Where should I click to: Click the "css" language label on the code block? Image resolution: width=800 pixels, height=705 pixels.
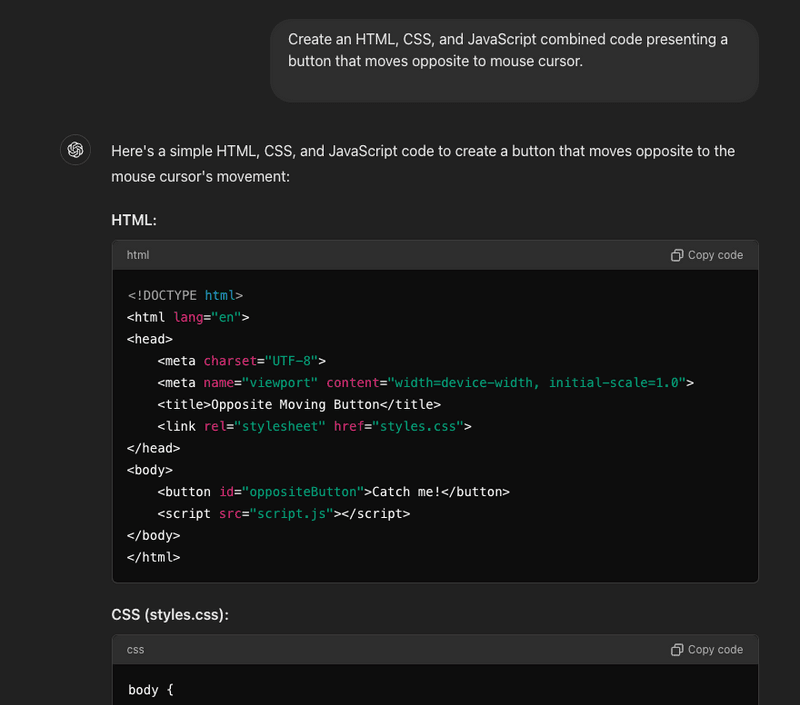[x=136, y=650]
